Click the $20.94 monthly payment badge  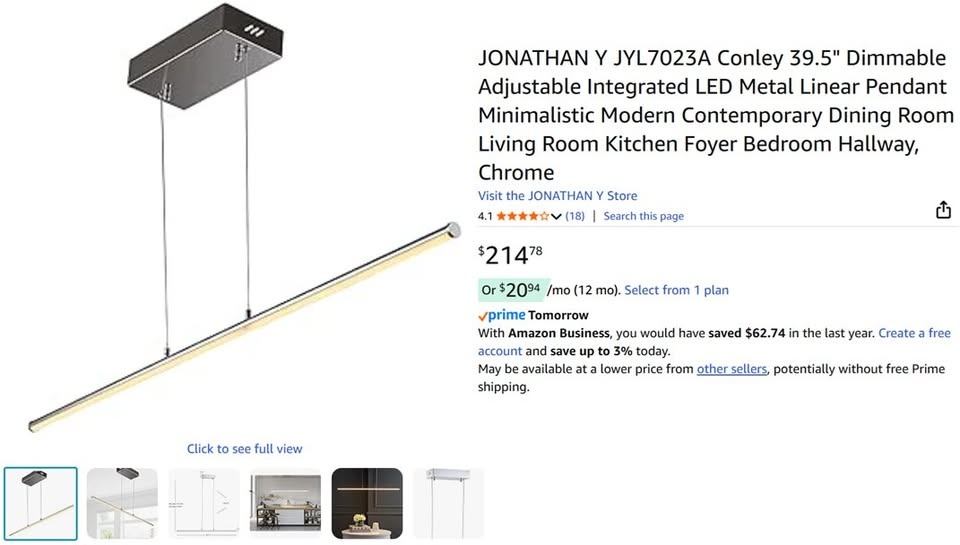(x=512, y=290)
